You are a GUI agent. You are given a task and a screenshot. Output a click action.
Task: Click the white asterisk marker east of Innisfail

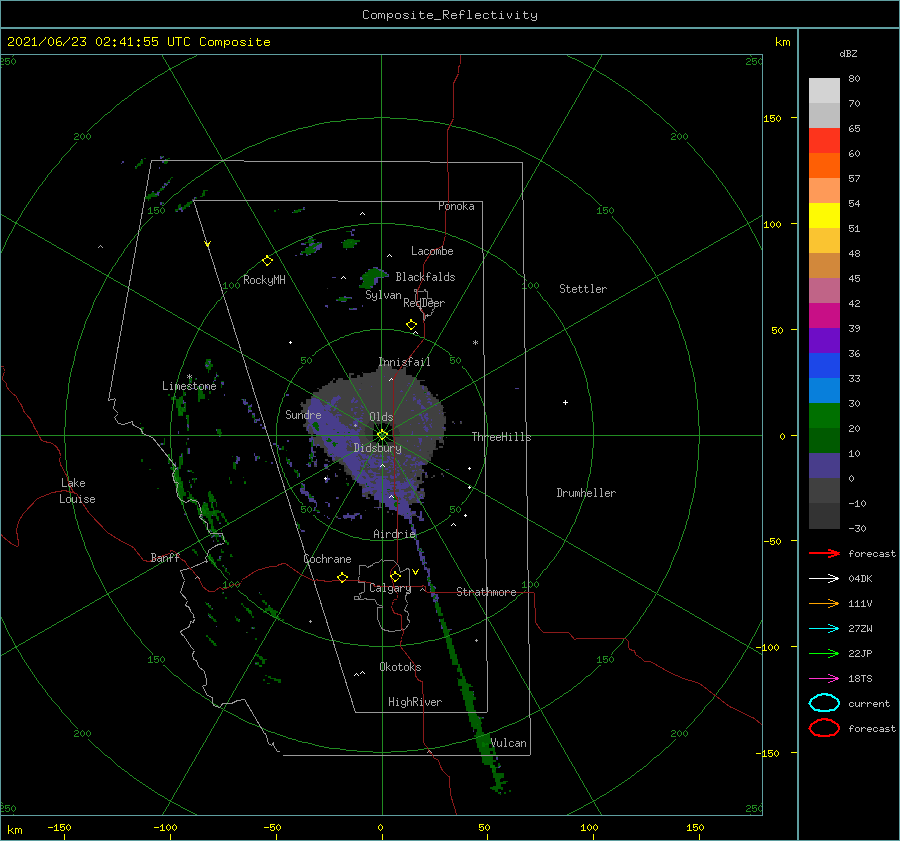[475, 343]
